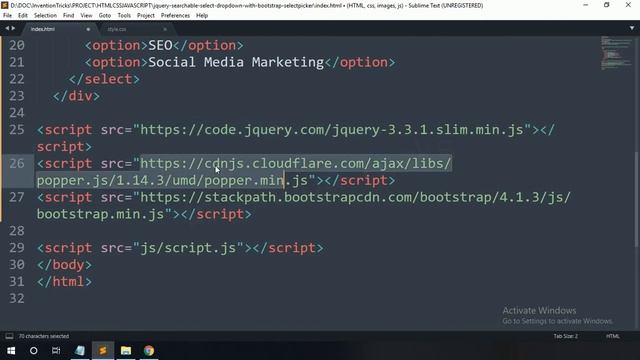Viewport: 640px width, 360px height.
Task: Open the View menu
Action: click(86, 16)
